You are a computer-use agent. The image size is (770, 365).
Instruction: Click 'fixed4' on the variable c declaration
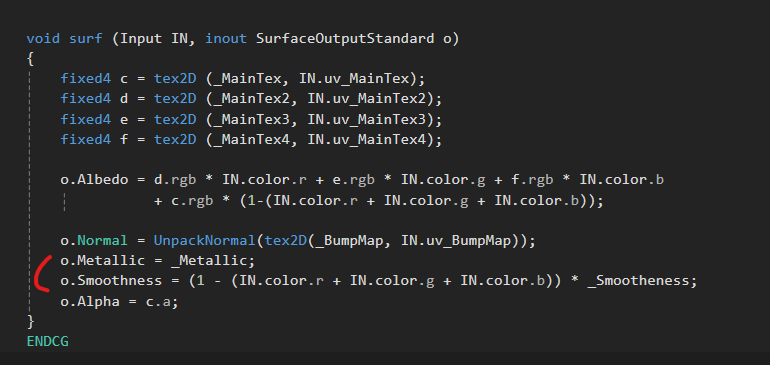click(85, 79)
